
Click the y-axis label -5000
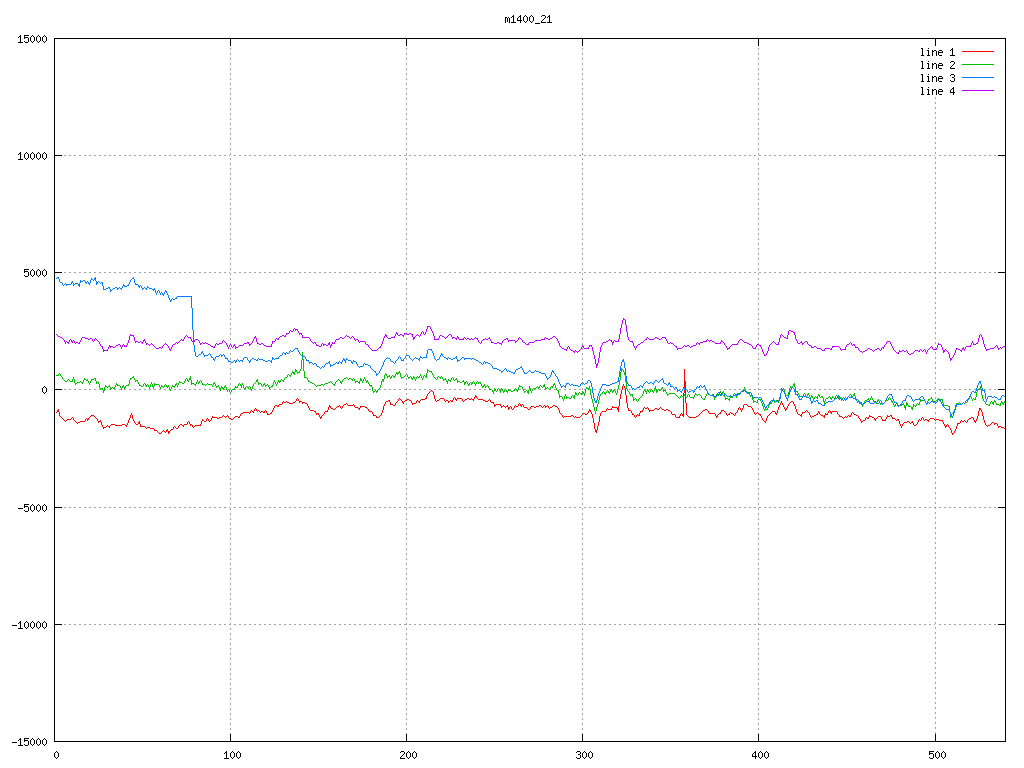click(33, 507)
